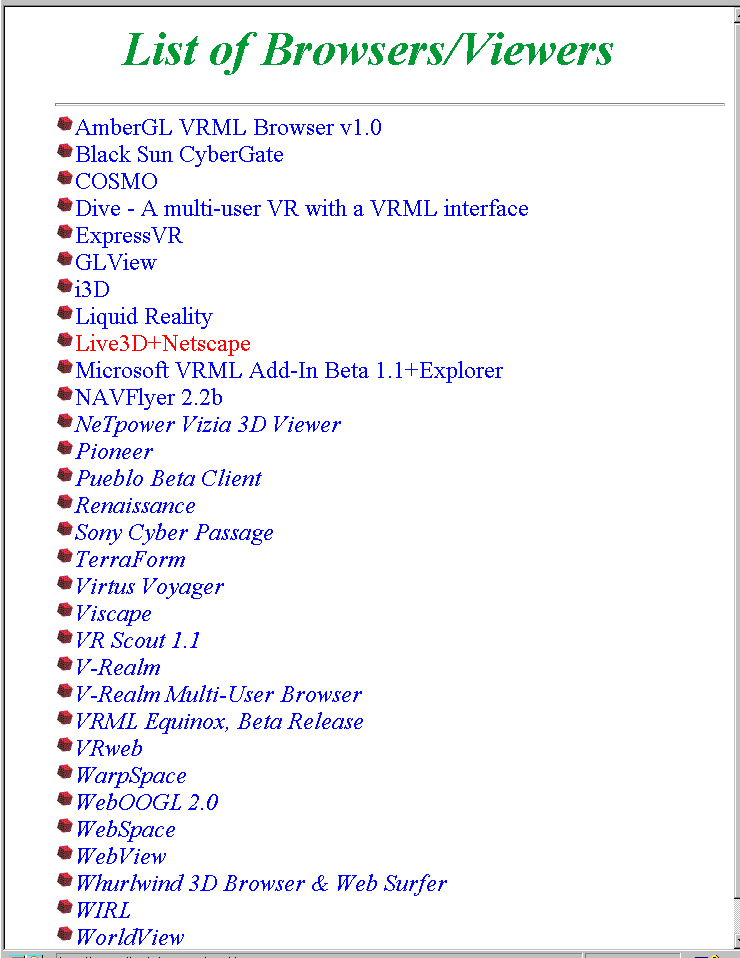This screenshot has height=958, width=740.
Task: Open the WebSpace link
Action: [x=125, y=830]
